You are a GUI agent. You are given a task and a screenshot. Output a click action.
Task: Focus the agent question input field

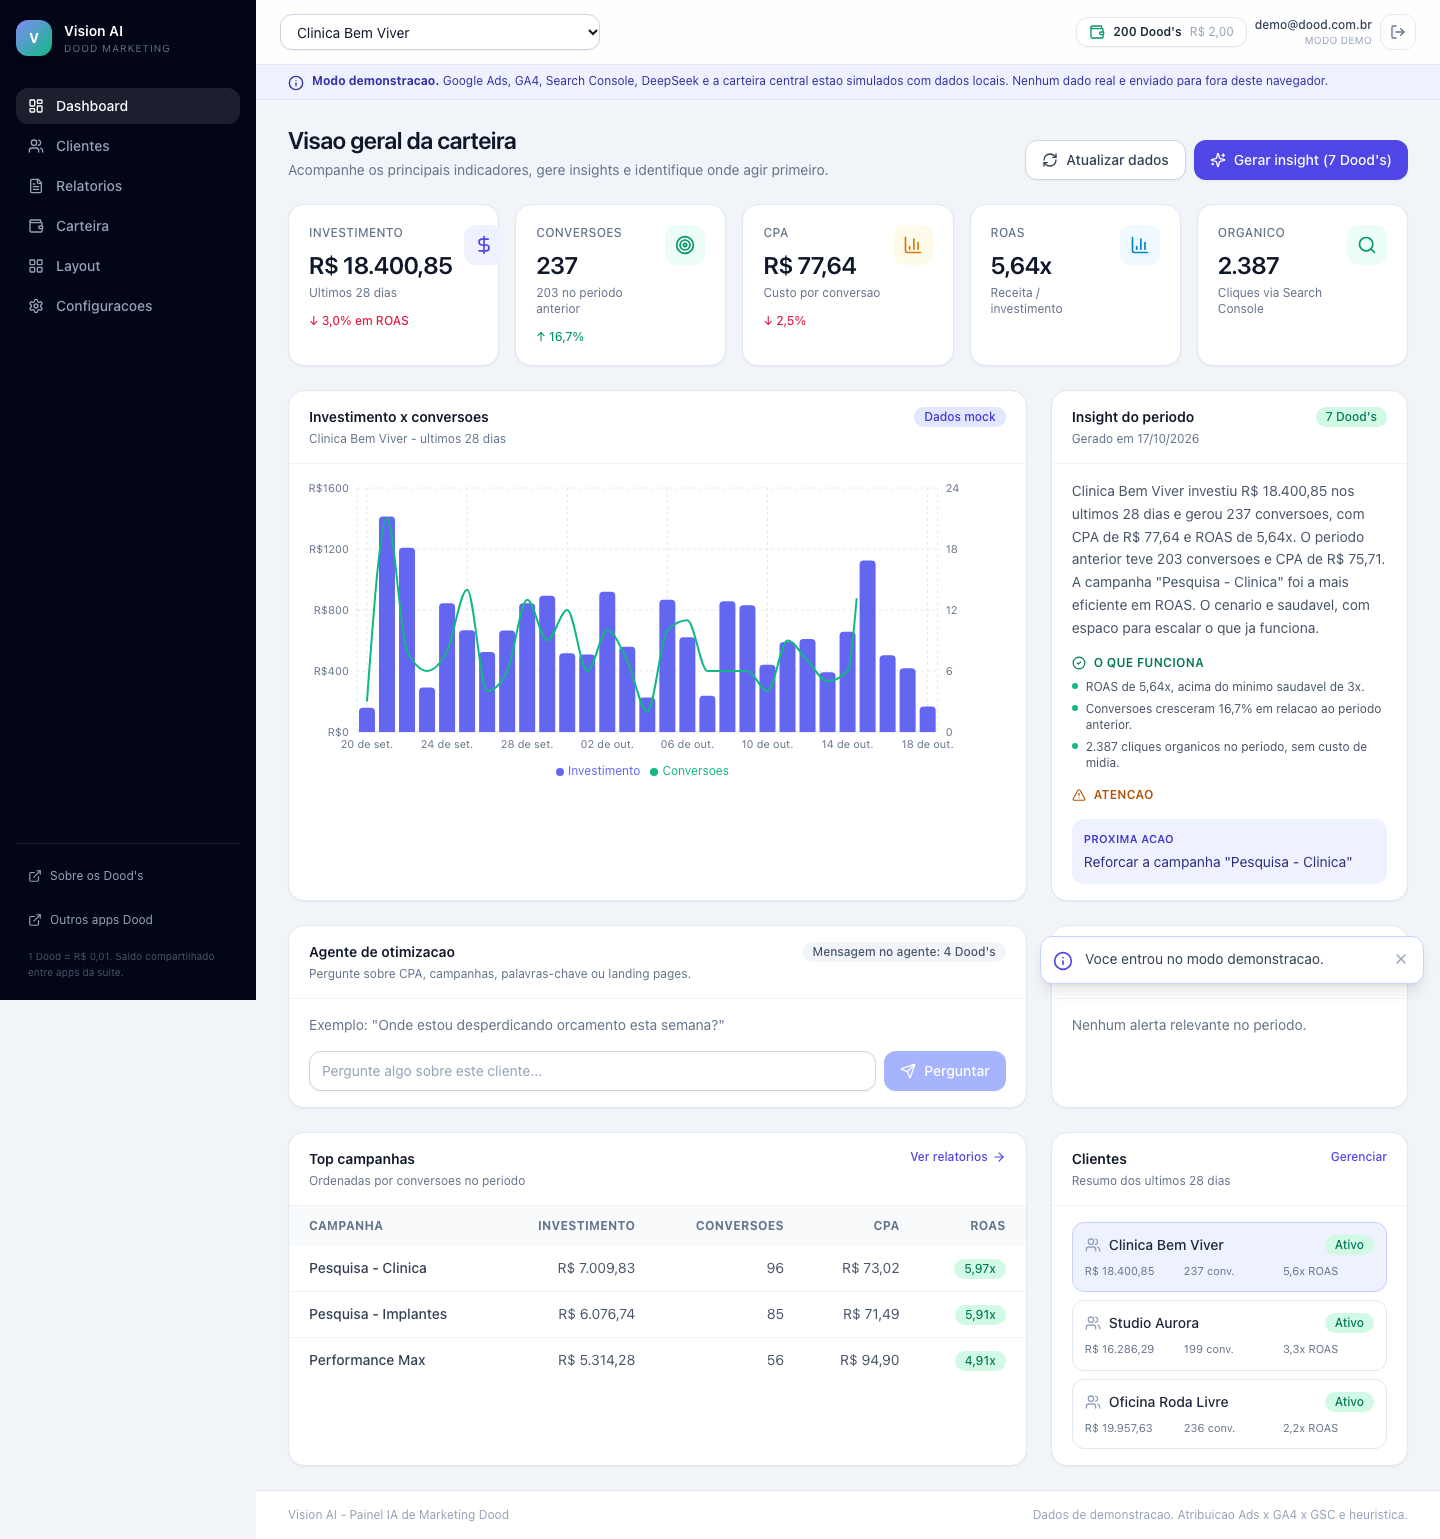point(592,1071)
